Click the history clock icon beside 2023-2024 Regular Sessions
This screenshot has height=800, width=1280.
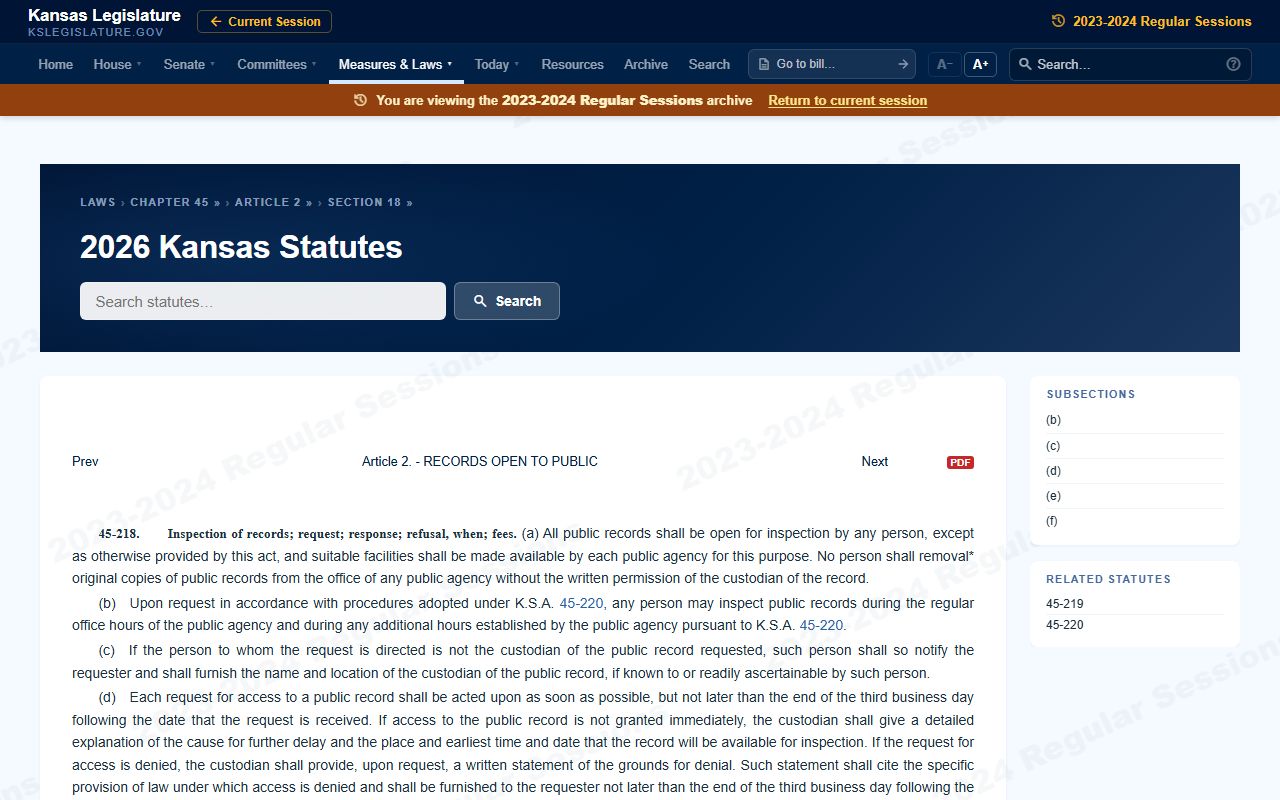pyautogui.click(x=1058, y=21)
